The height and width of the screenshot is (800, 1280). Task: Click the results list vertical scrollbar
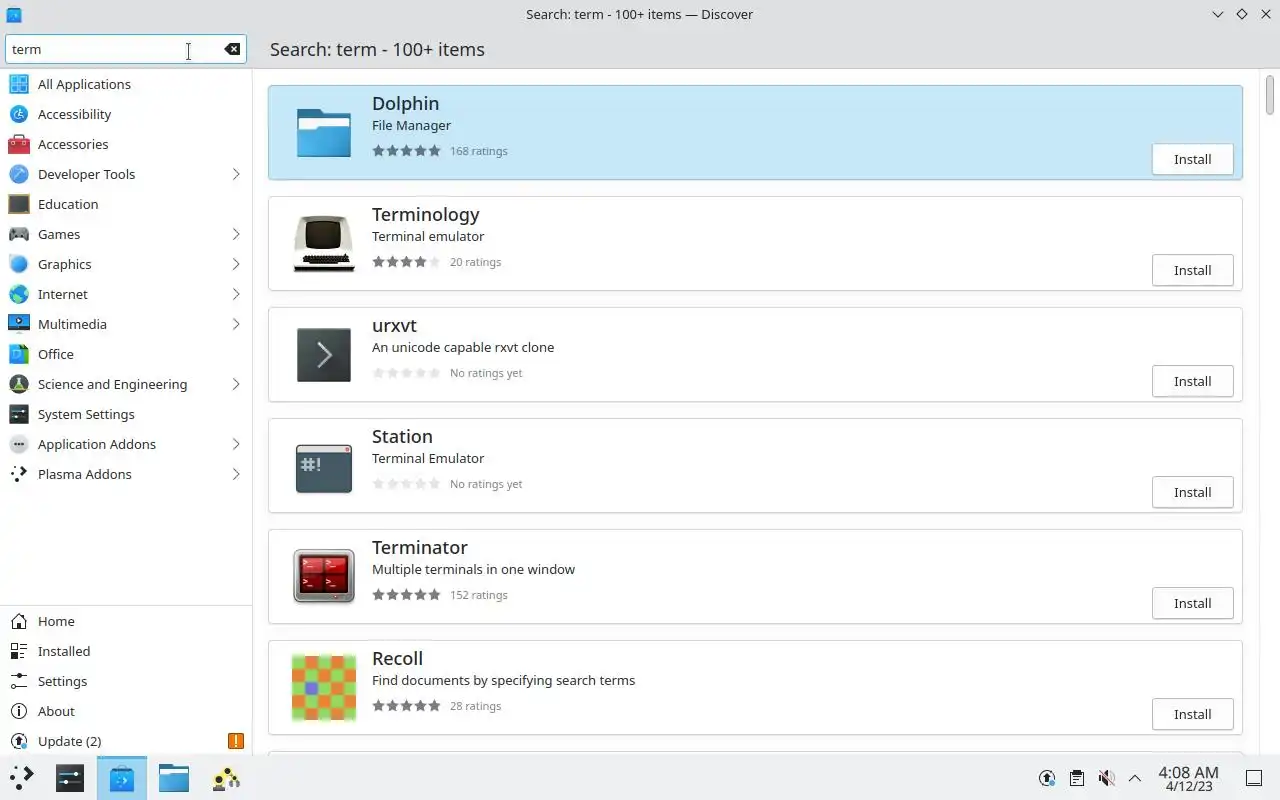click(1270, 95)
